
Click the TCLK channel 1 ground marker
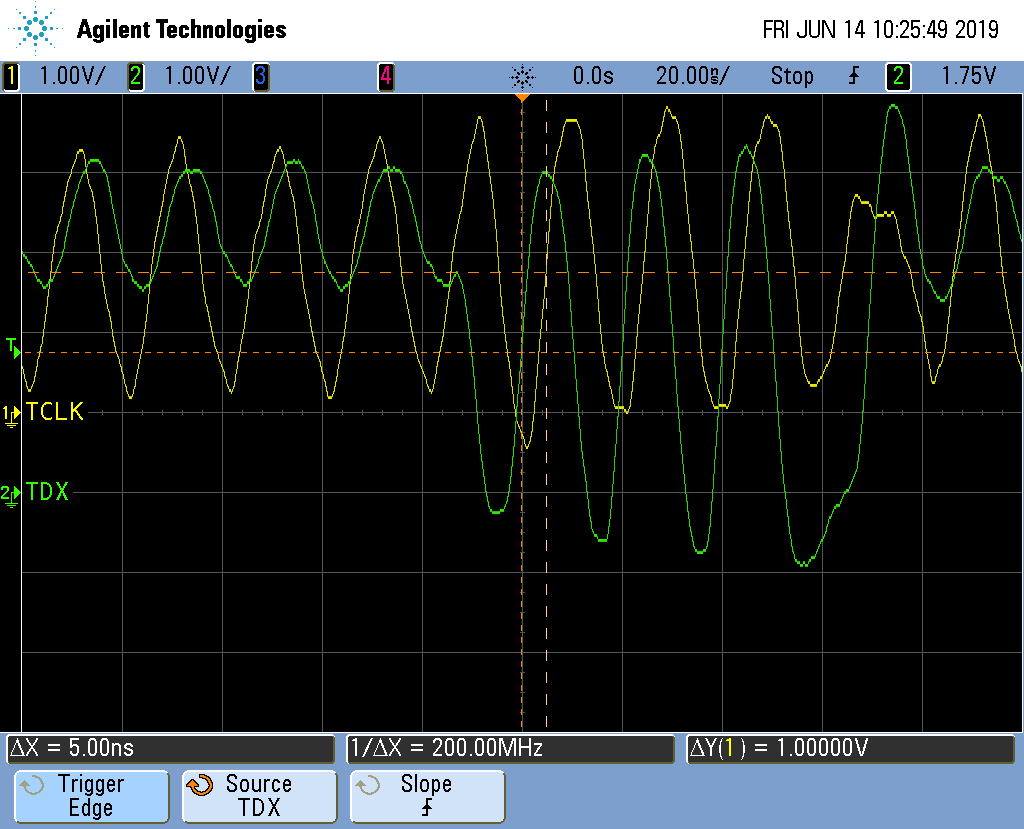(x=12, y=413)
